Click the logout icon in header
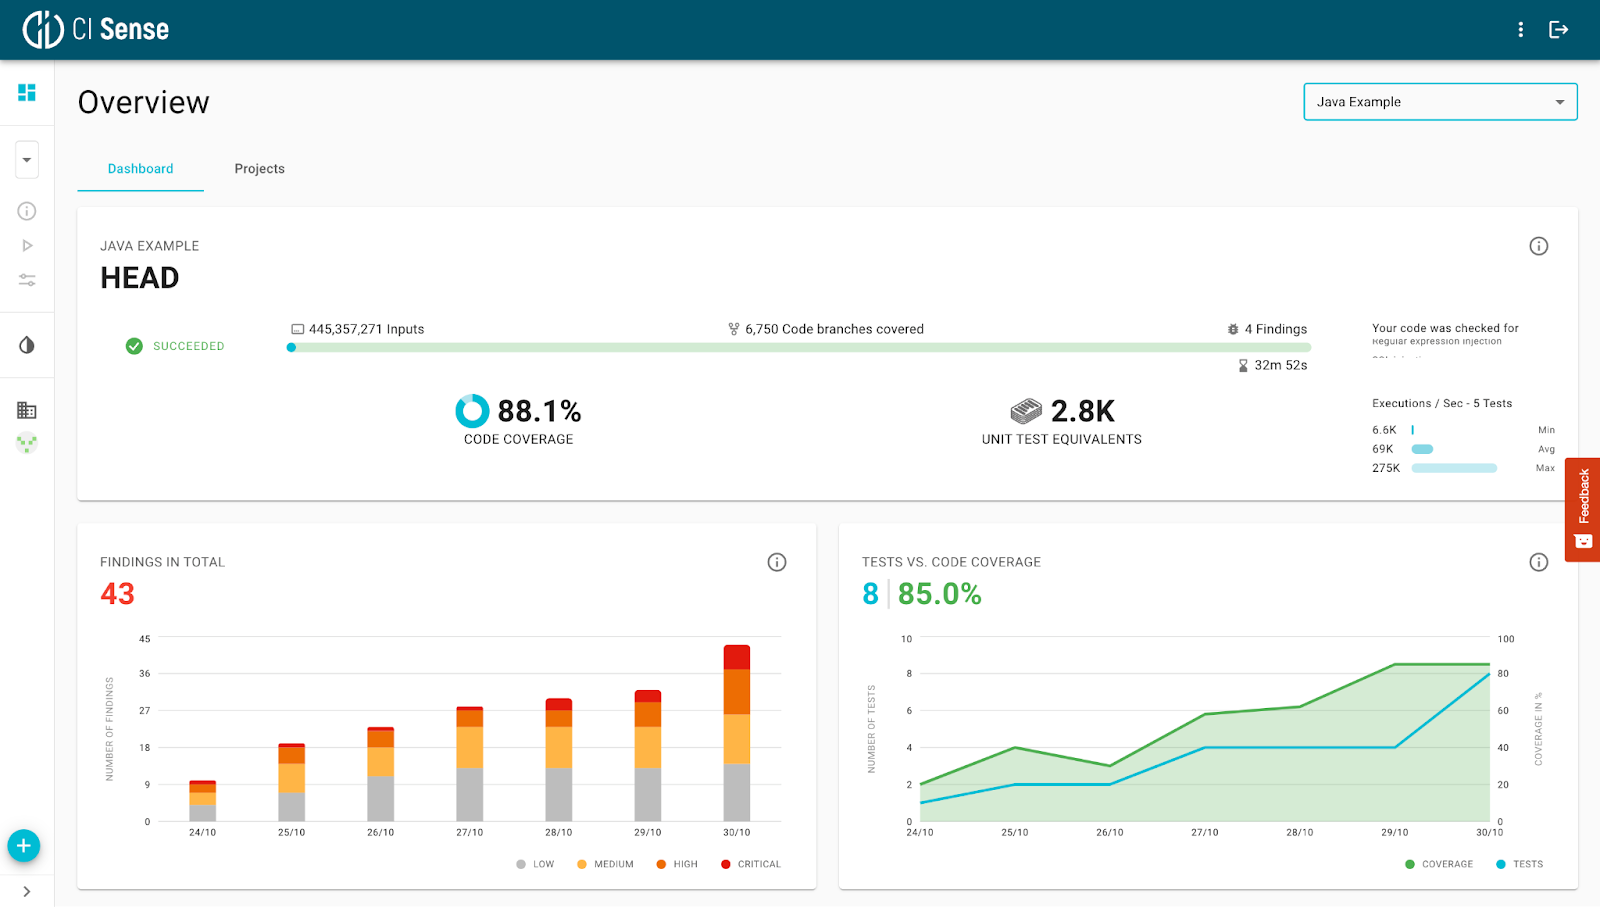Image resolution: width=1600 pixels, height=908 pixels. pos(1558,30)
